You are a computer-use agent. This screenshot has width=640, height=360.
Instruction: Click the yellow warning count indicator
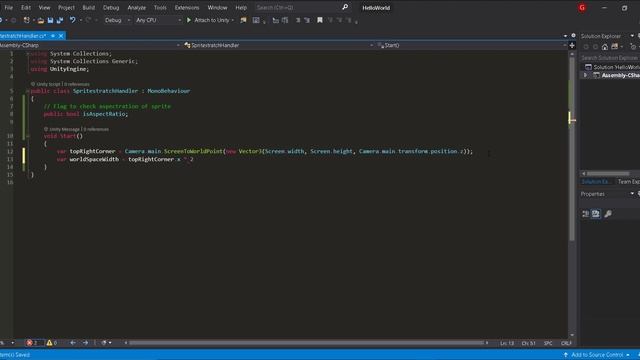point(52,343)
